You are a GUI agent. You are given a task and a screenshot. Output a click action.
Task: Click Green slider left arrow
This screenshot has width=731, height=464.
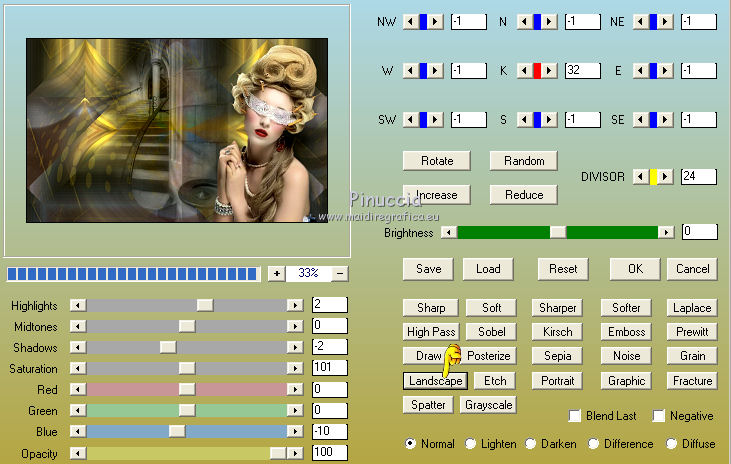click(78, 410)
